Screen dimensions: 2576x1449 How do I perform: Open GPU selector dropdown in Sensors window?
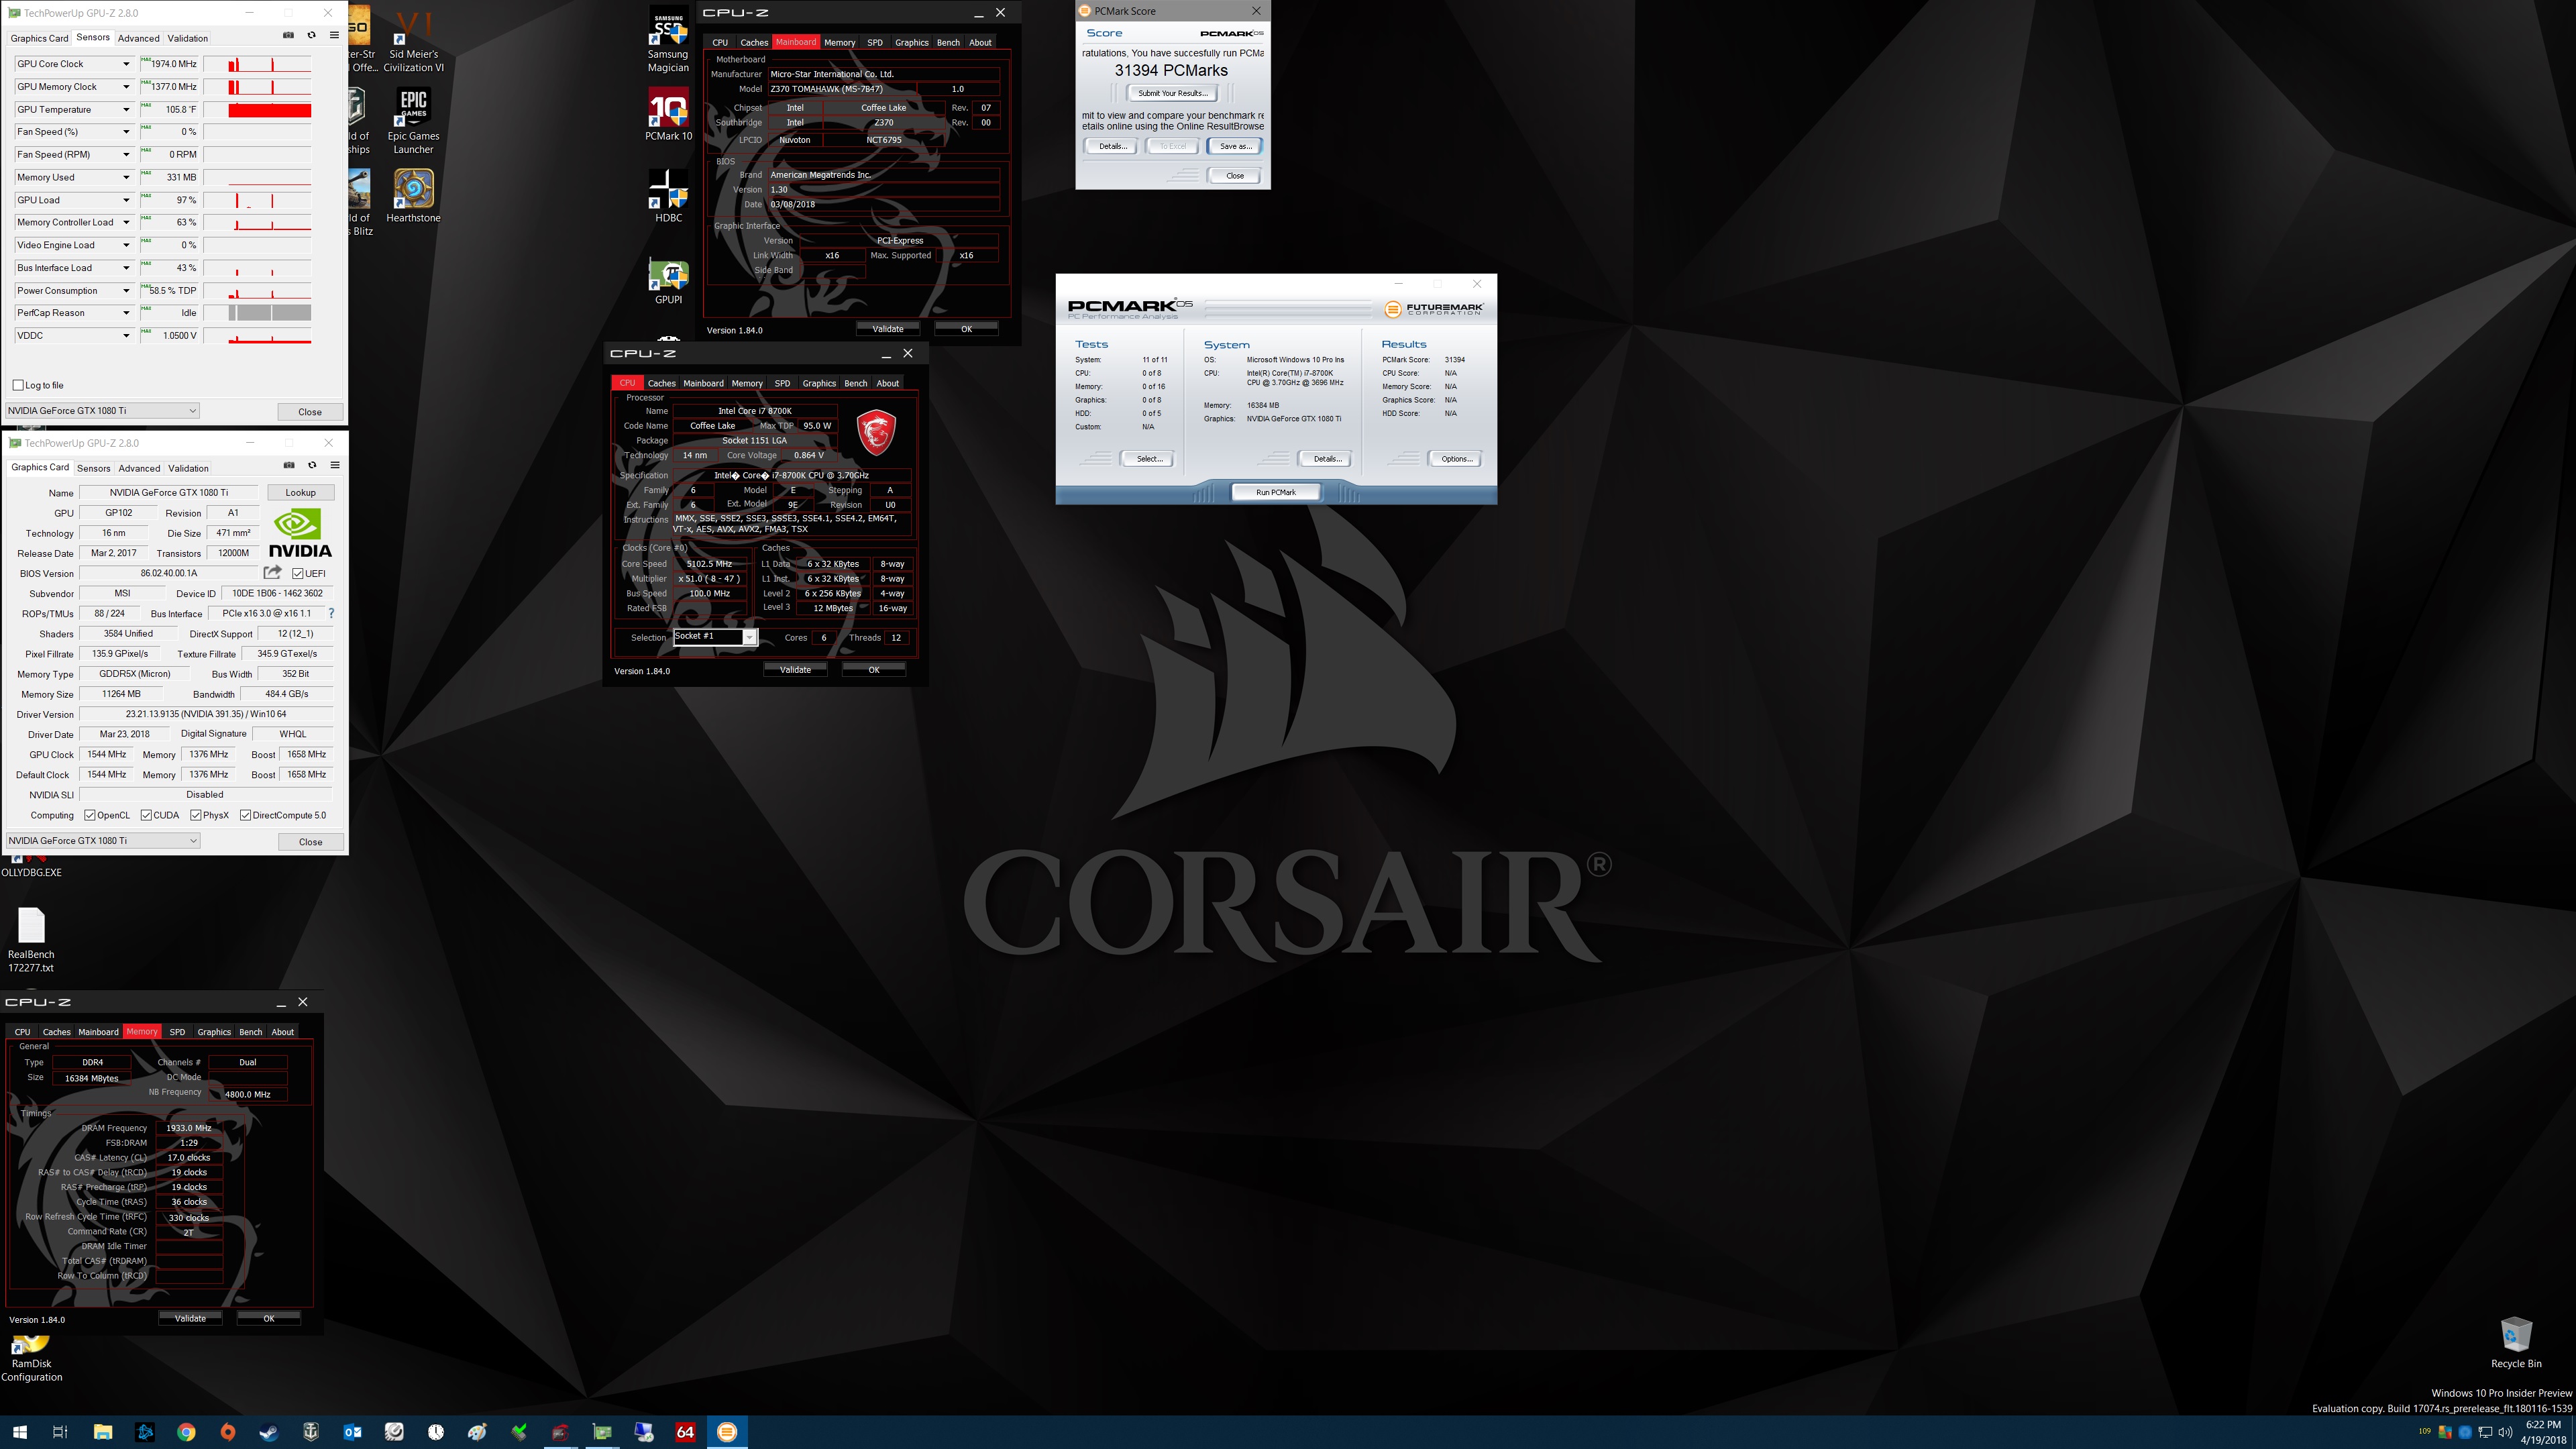102,411
